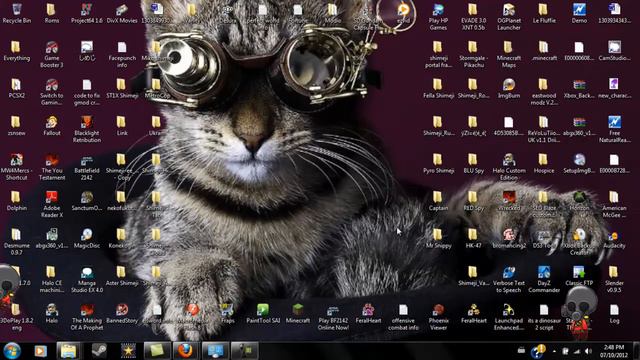Open Windows Explorer in taskbar
This screenshot has height=360, width=640.
click(x=69, y=351)
